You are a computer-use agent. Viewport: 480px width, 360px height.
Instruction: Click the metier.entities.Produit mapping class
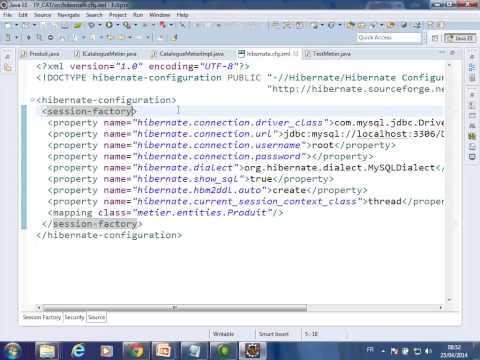pos(202,213)
